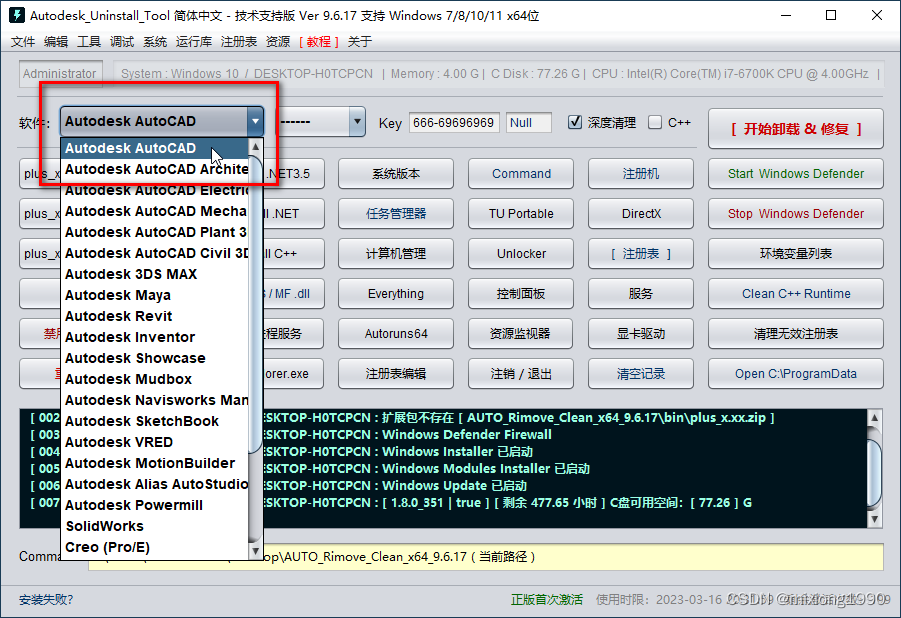Open the 注册表 menu
The image size is (901, 618).
tap(239, 41)
